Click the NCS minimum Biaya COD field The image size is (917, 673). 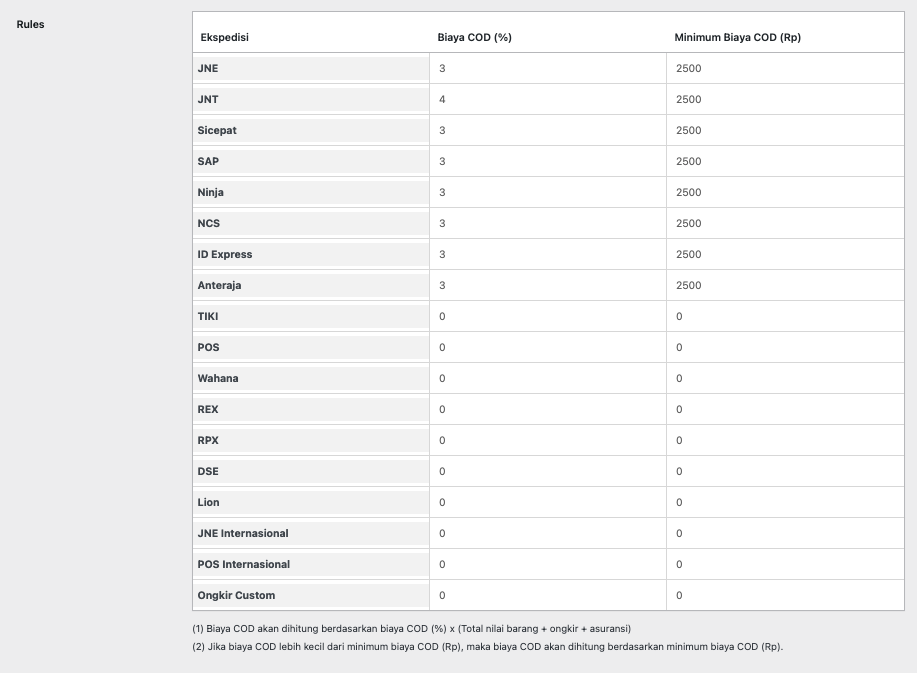click(785, 223)
